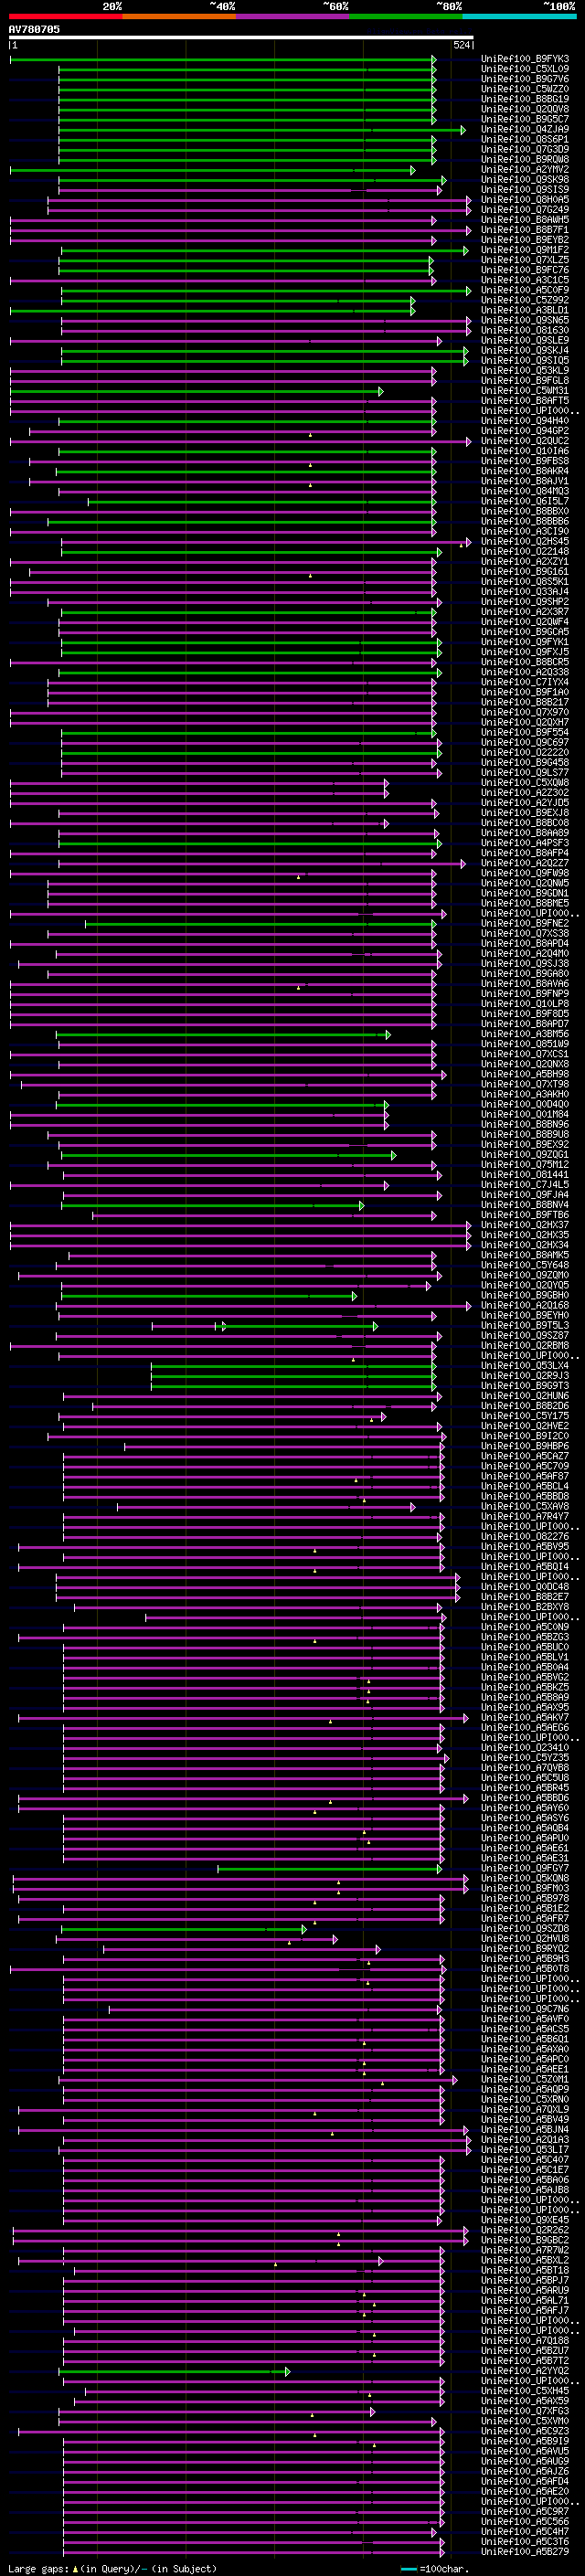Click the purple ~60% identity legend segment
The width and height of the screenshot is (585, 2576).
point(292,16)
